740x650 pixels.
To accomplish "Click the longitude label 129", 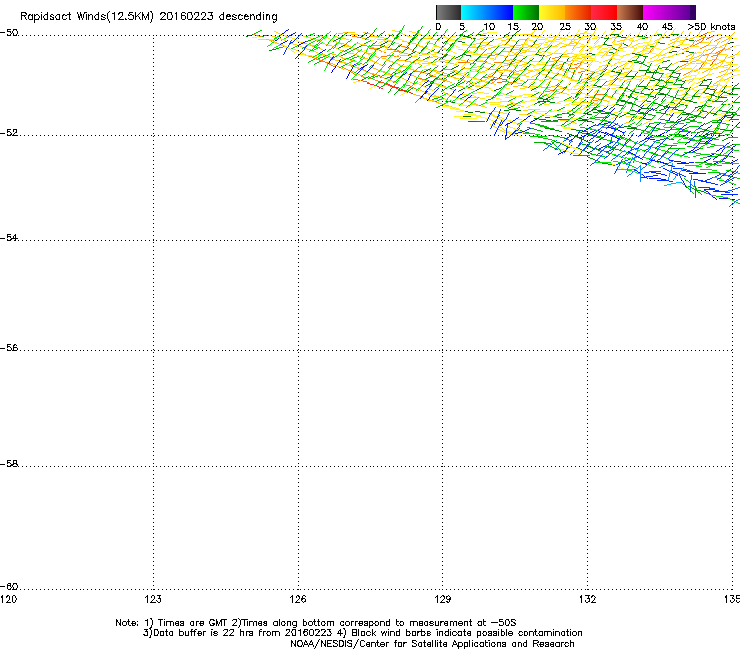I will click(443, 599).
